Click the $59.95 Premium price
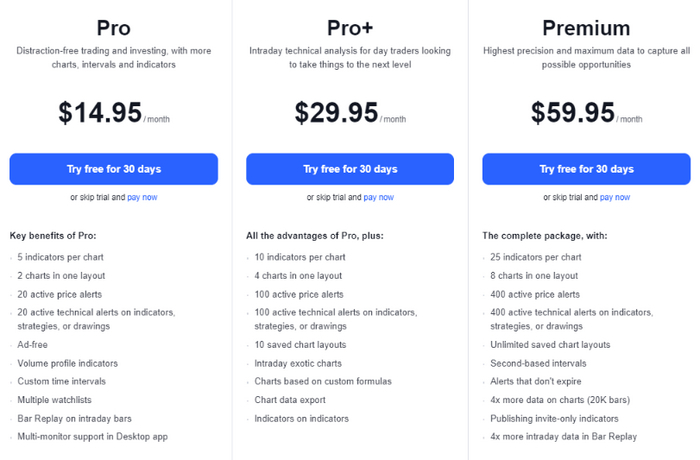Viewport: 700px width, 460px height. 572,112
